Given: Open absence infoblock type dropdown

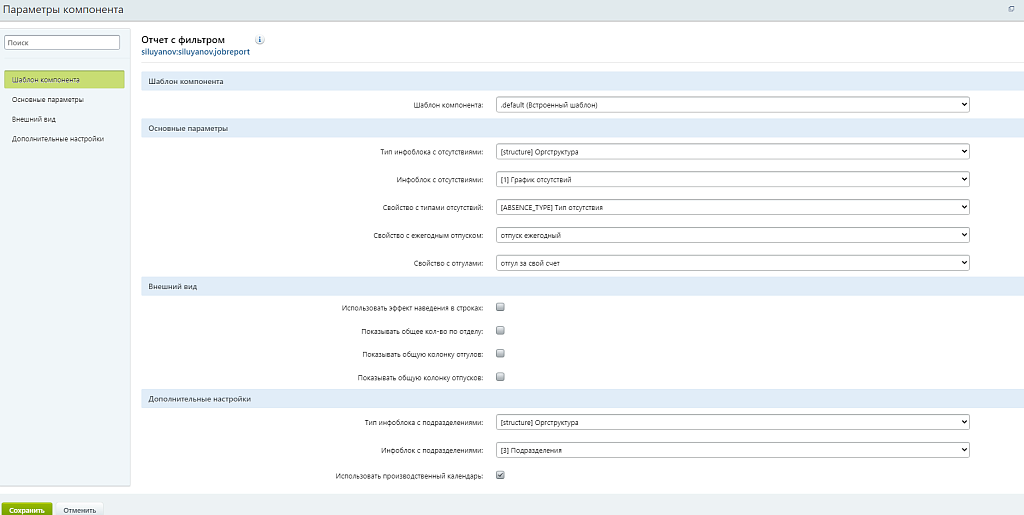Looking at the screenshot, I should coord(732,152).
